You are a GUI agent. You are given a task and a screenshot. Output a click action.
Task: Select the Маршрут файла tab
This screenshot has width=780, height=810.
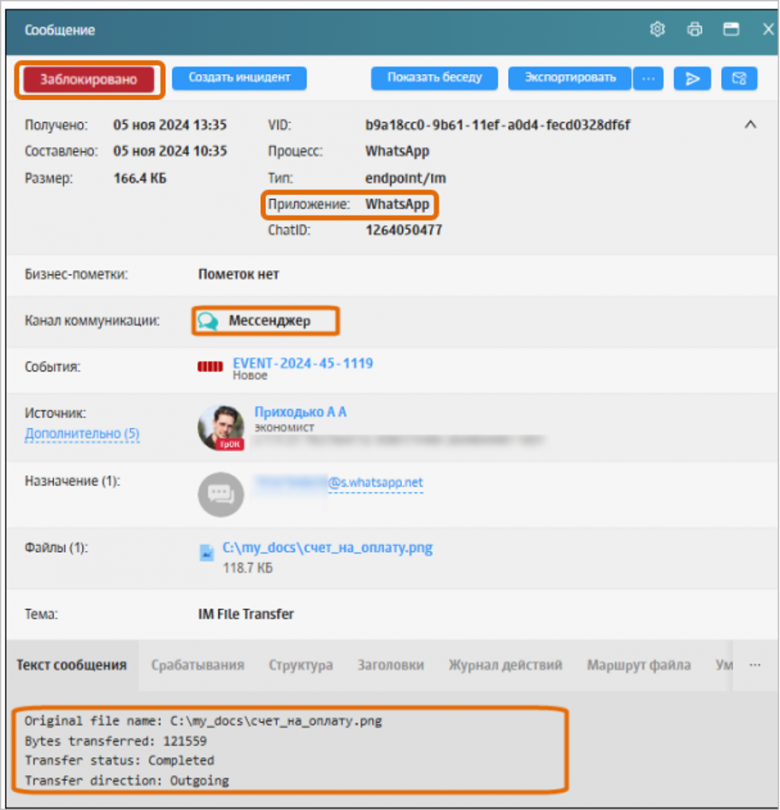pyautogui.click(x=638, y=665)
